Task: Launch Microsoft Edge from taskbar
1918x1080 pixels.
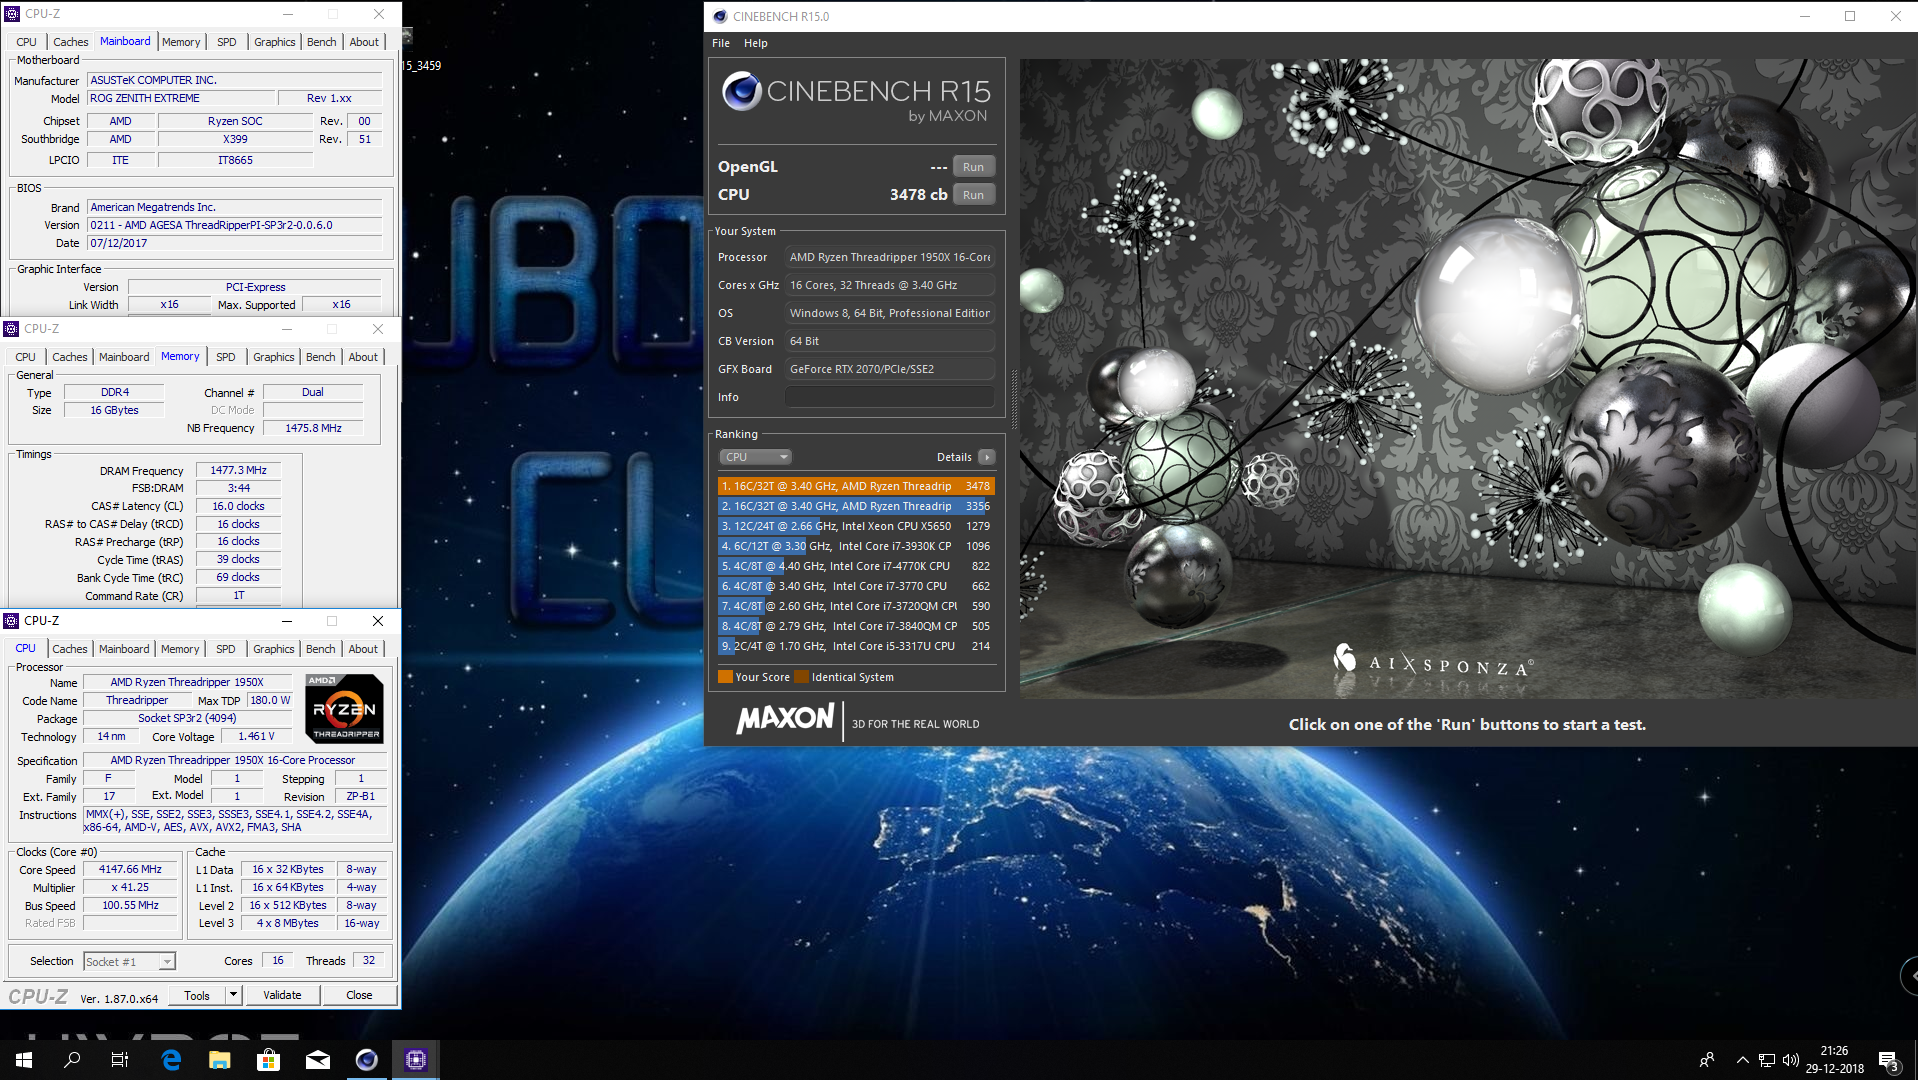Action: (x=171, y=1060)
